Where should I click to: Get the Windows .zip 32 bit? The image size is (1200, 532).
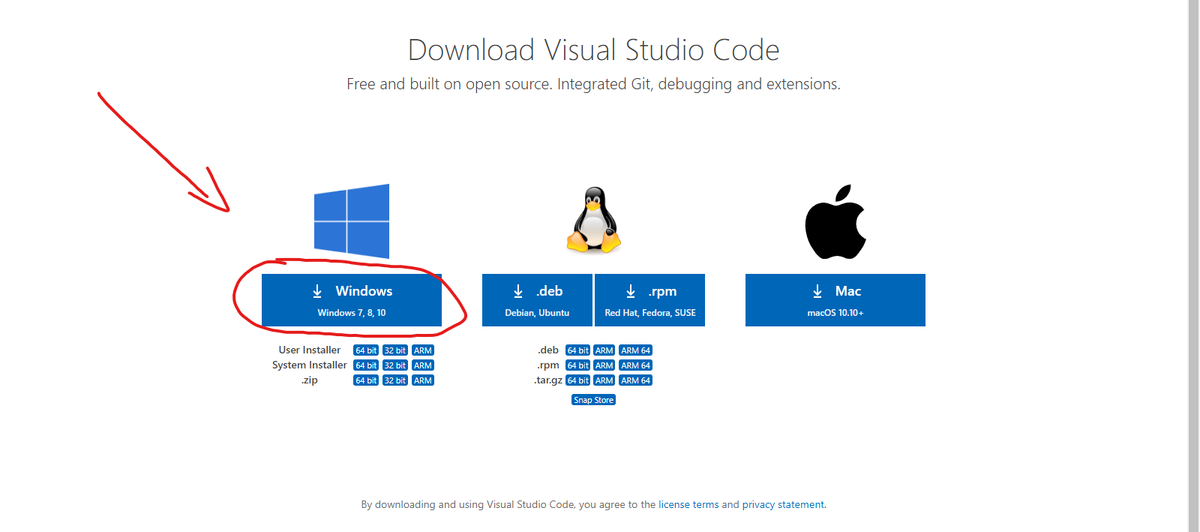pos(395,380)
